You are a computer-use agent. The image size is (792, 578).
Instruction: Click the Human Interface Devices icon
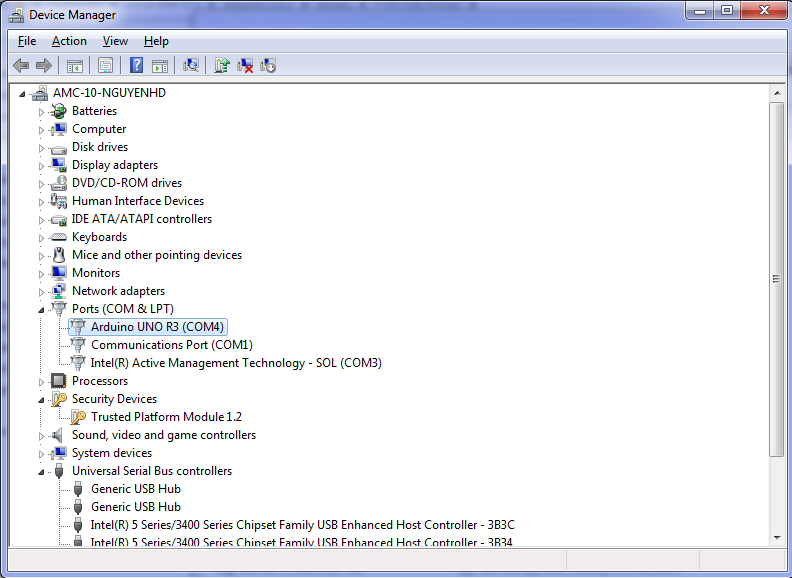59,201
